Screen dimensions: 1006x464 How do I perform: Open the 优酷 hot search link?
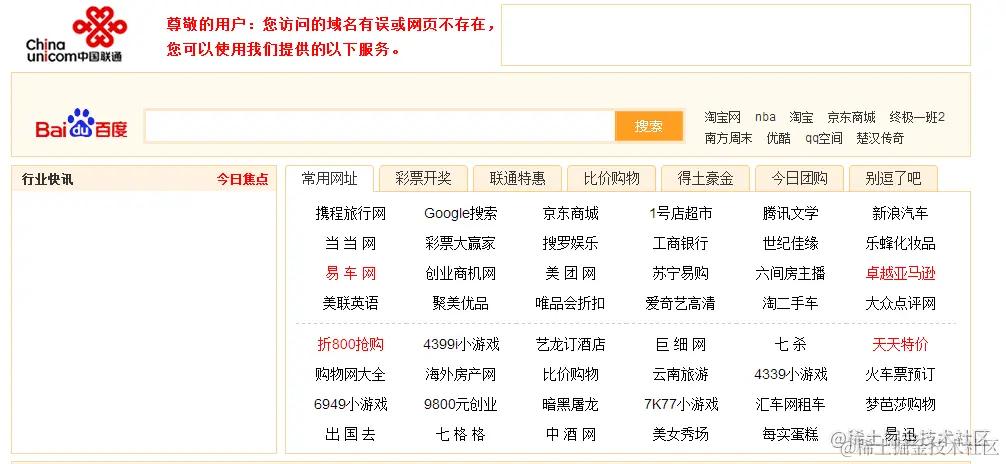[x=778, y=138]
